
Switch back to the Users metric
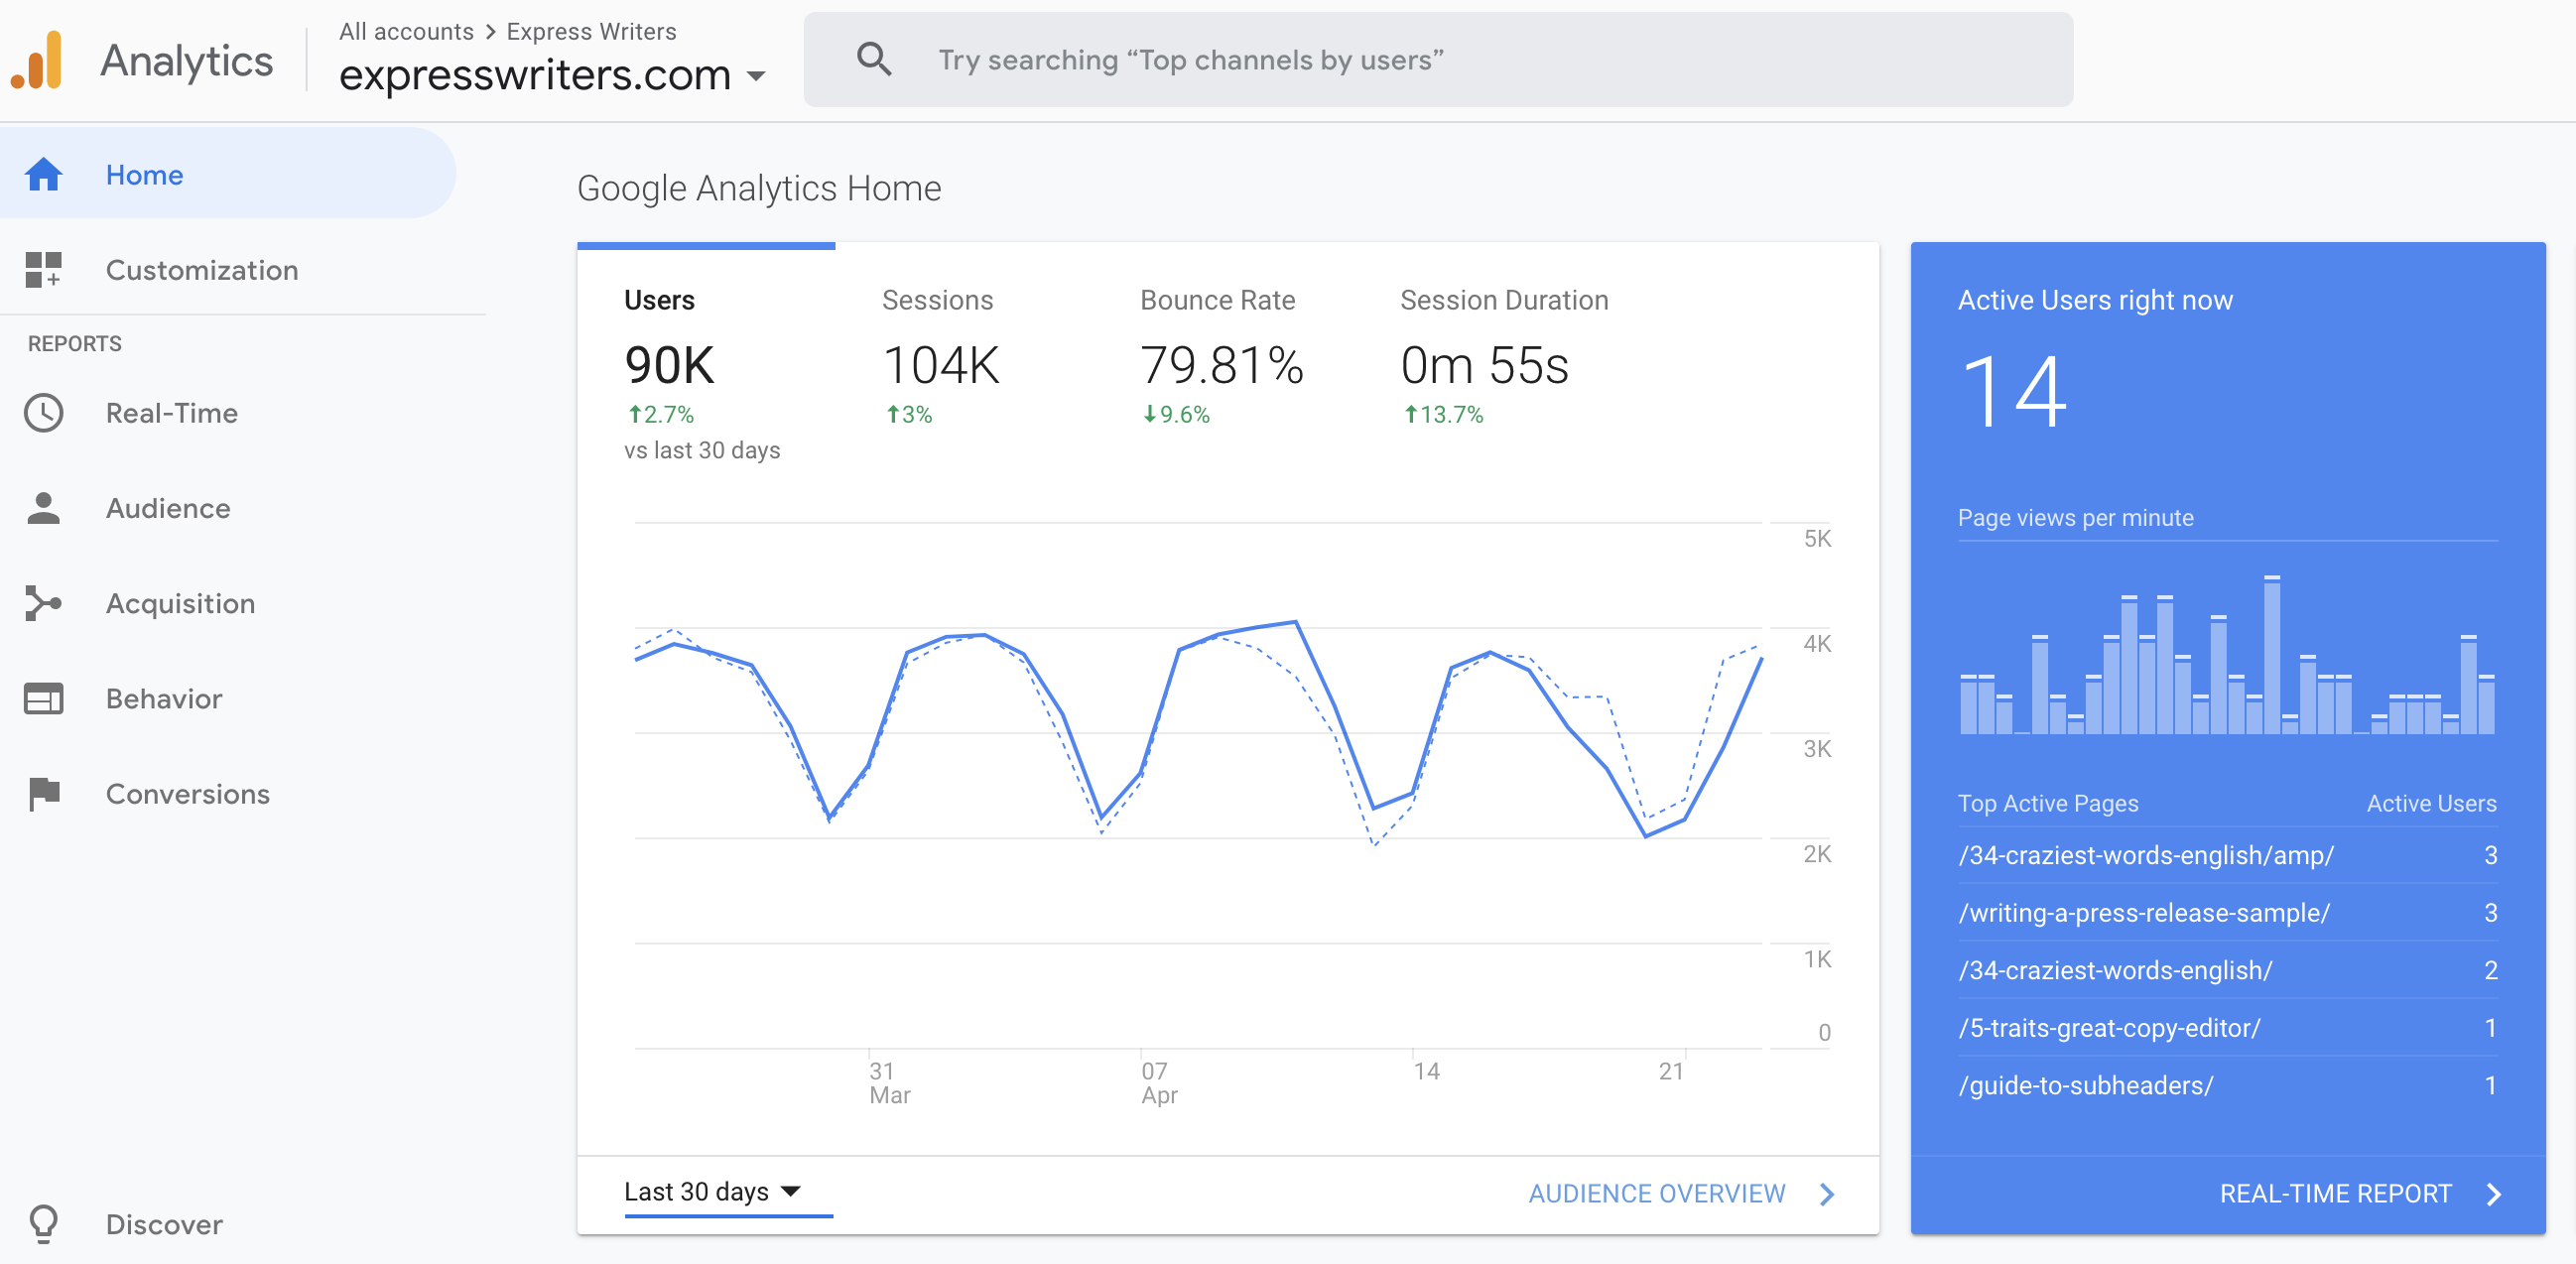point(660,299)
